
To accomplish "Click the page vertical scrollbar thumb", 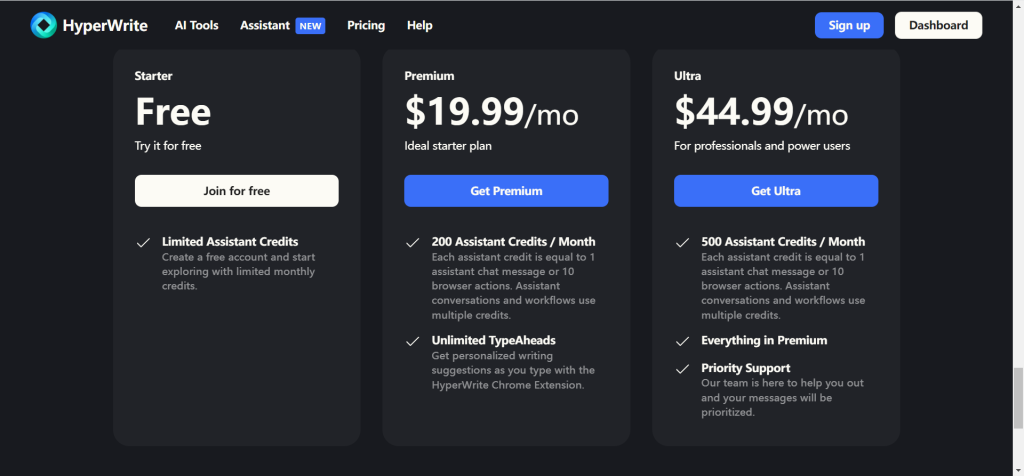I will [1018, 397].
